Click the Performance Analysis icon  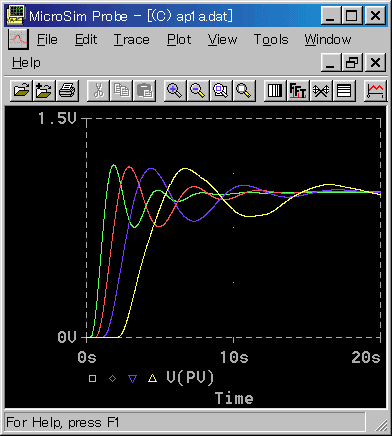click(321, 91)
